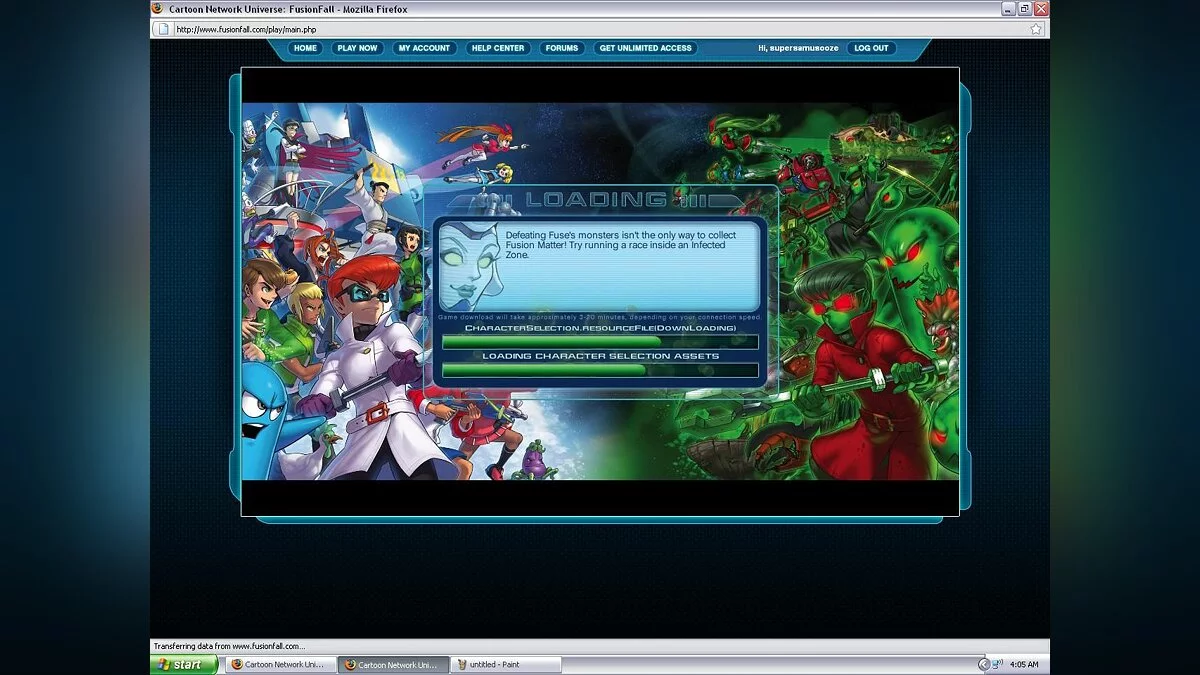
Task: Log out using the LOG OUT button
Action: 871,48
